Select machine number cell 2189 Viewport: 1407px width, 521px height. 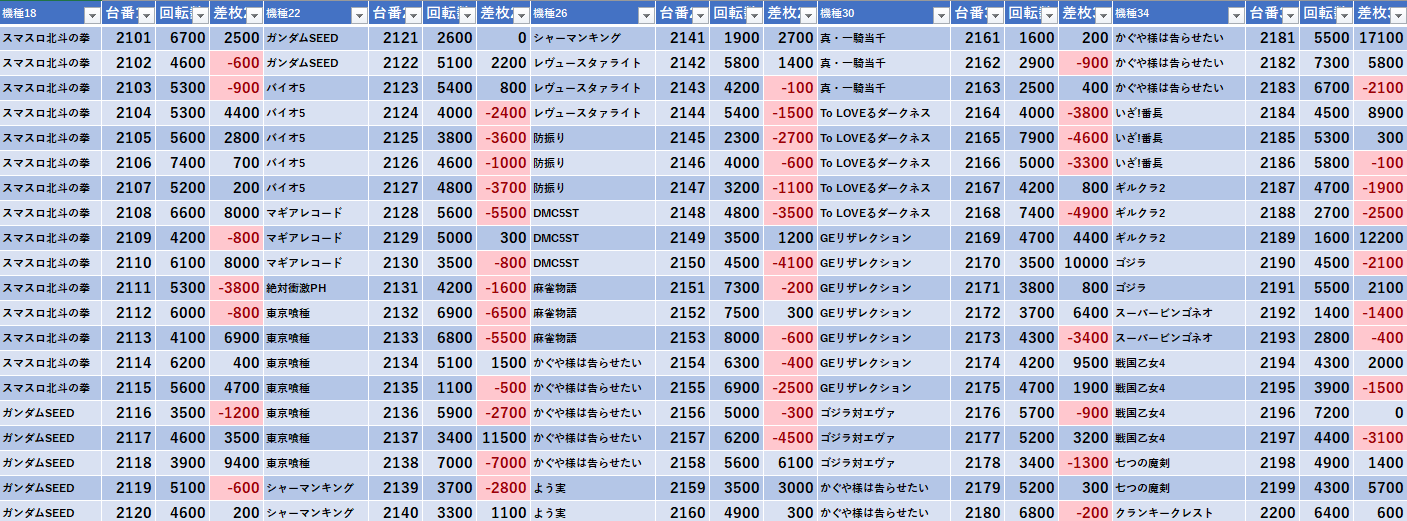point(1272,238)
